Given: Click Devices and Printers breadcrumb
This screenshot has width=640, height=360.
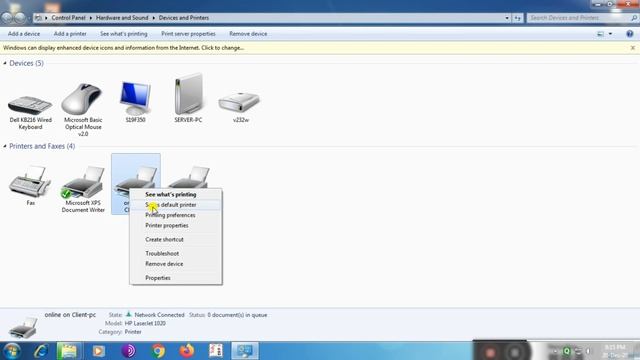Looking at the screenshot, I should pyautogui.click(x=184, y=18).
